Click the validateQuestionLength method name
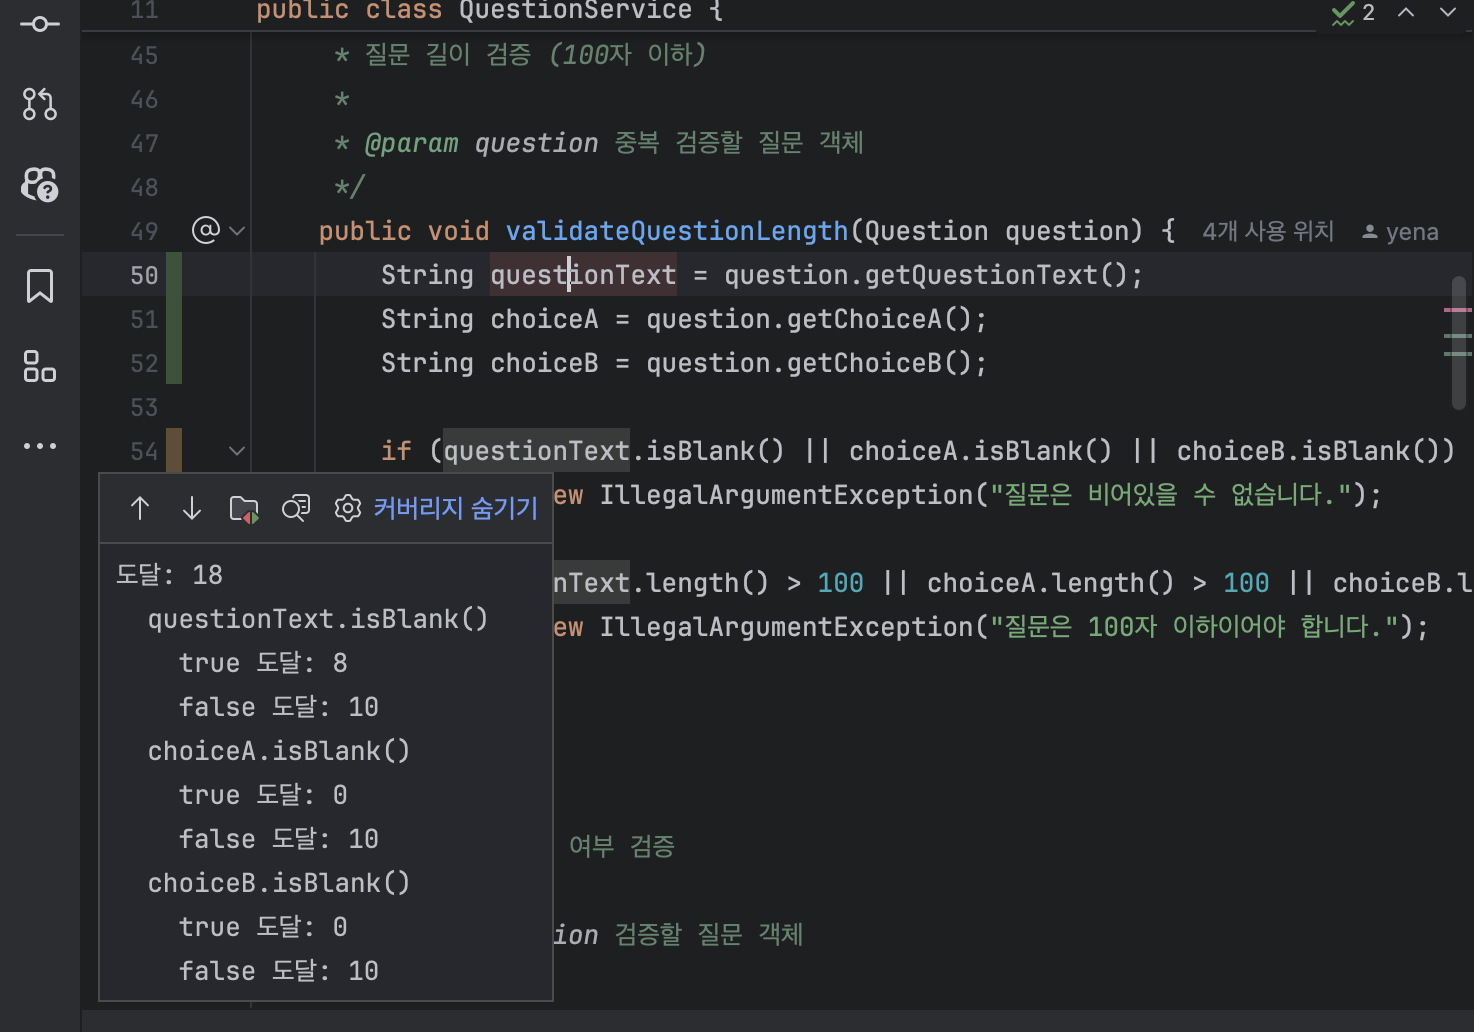 tap(677, 231)
